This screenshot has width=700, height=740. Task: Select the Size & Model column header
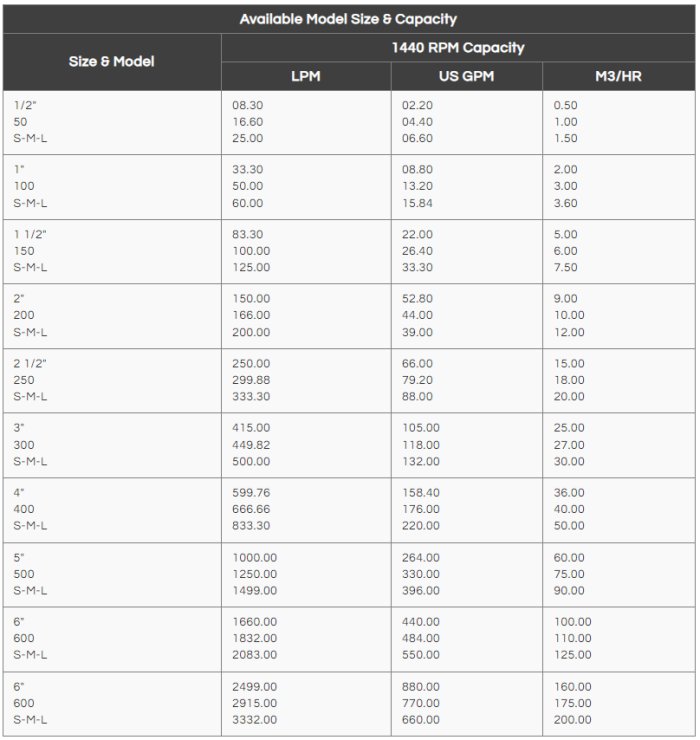(111, 62)
